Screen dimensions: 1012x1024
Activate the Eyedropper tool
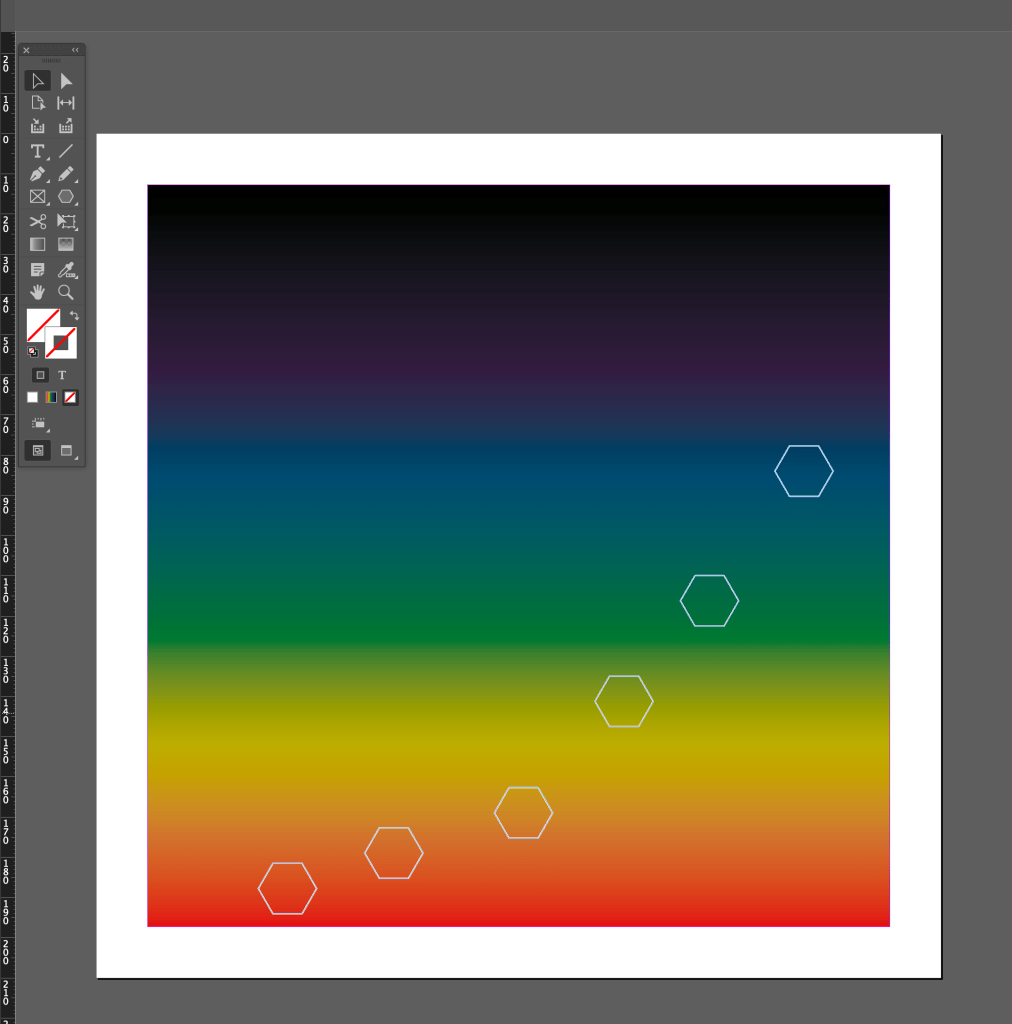tap(66, 269)
